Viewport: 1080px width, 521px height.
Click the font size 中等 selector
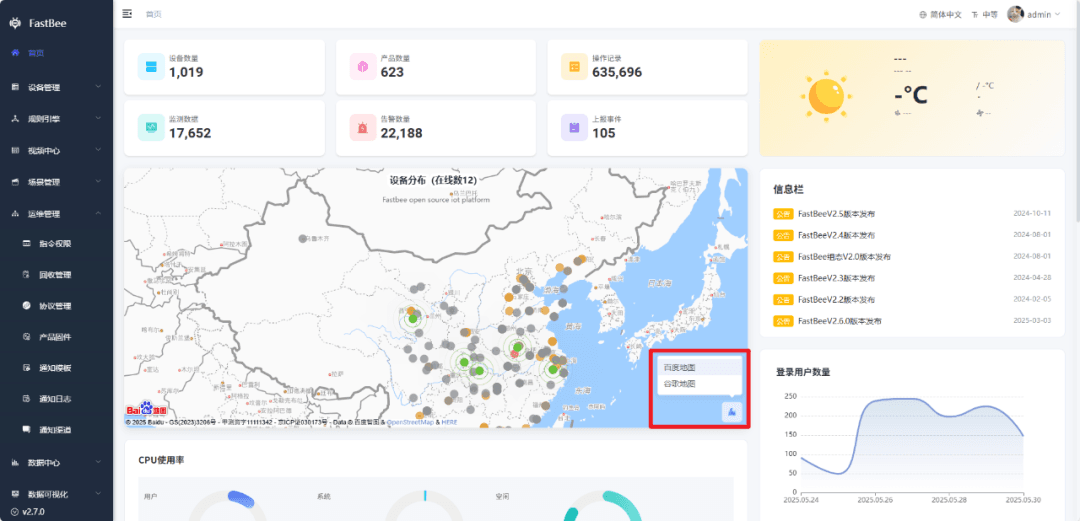(x=984, y=14)
